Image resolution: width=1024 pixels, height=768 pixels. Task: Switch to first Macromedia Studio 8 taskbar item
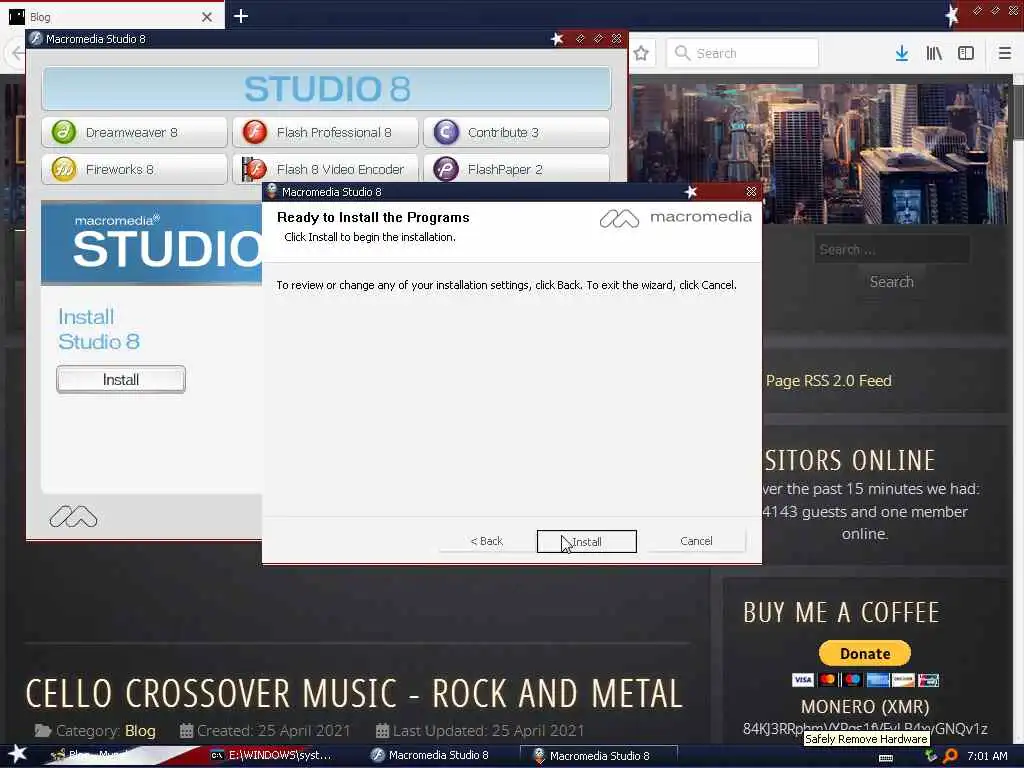[431, 755]
